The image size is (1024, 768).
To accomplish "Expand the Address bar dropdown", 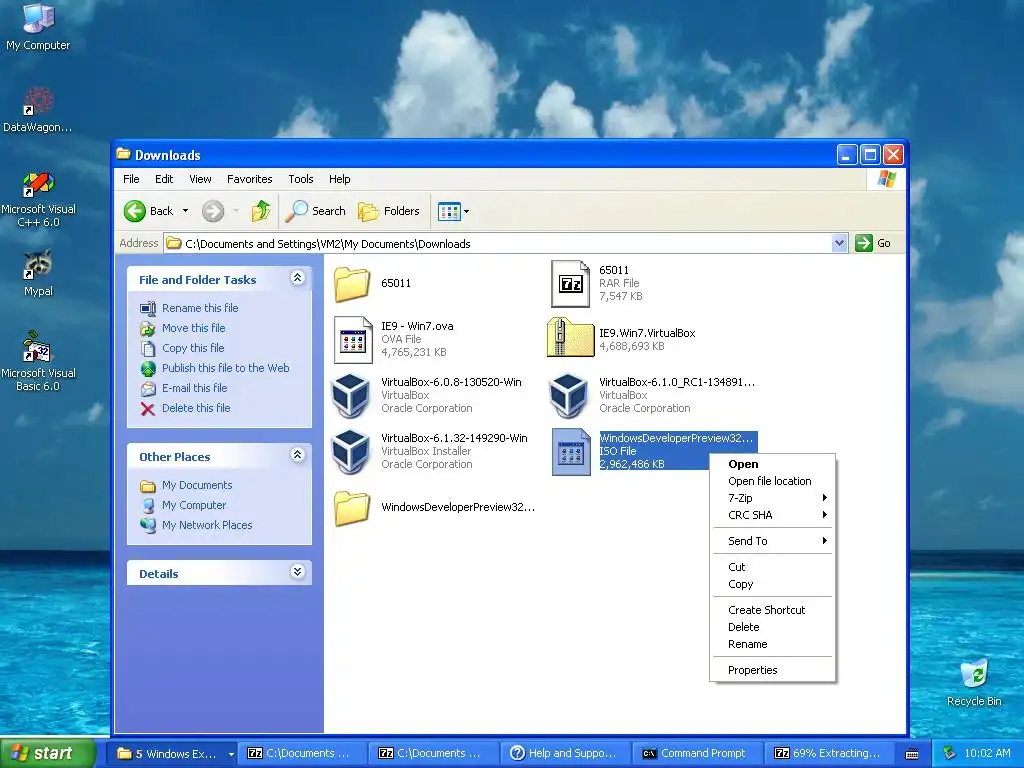I will [x=839, y=244].
